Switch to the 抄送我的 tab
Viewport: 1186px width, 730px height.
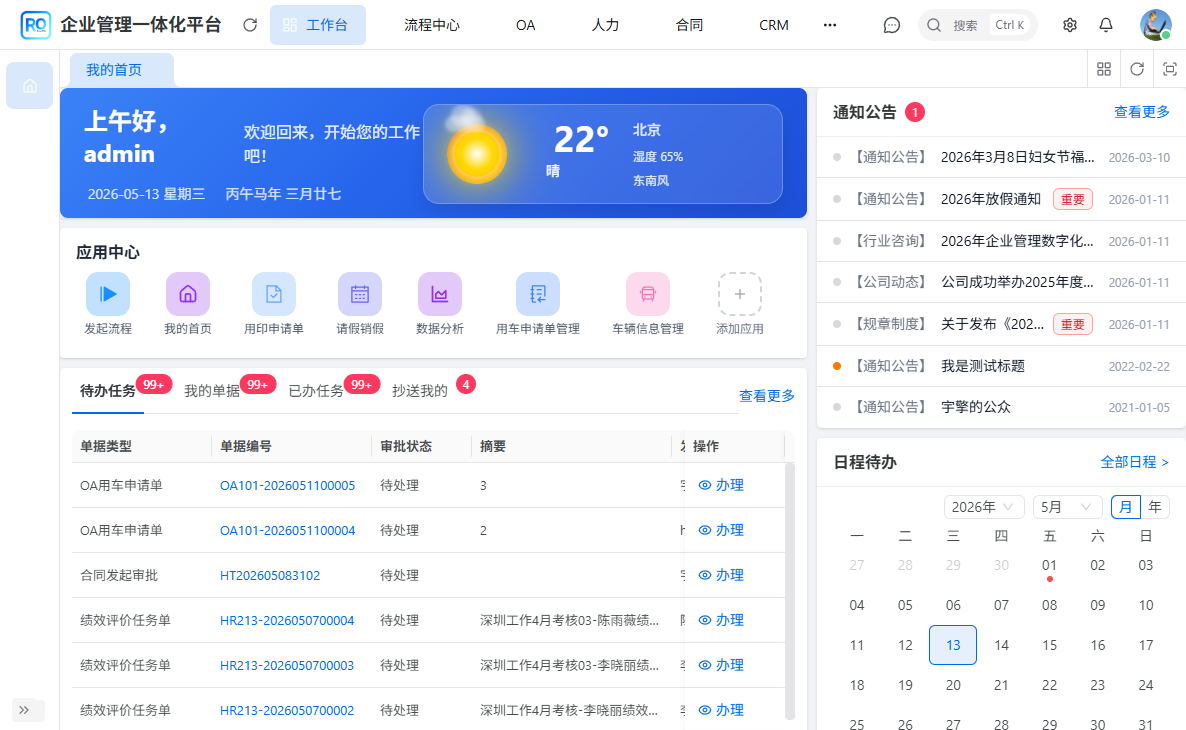coord(420,391)
